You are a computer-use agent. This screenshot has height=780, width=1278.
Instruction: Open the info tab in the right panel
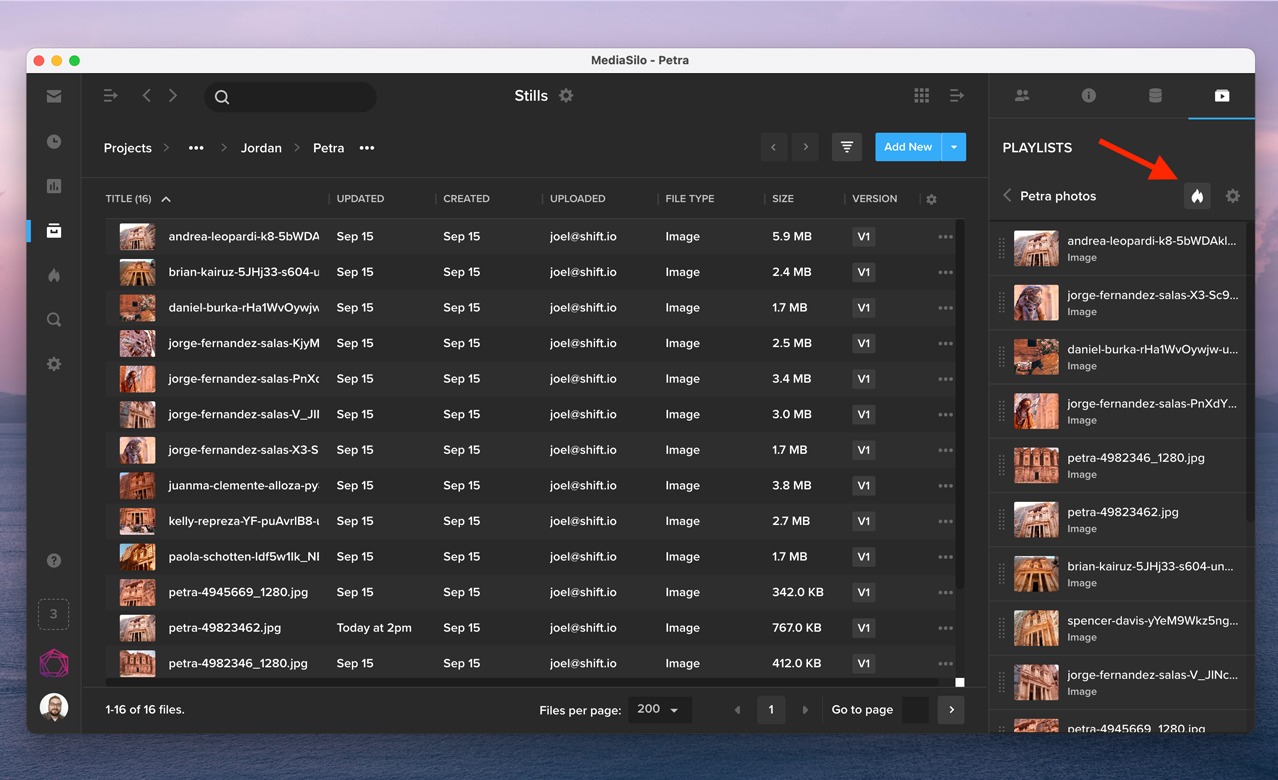1088,96
